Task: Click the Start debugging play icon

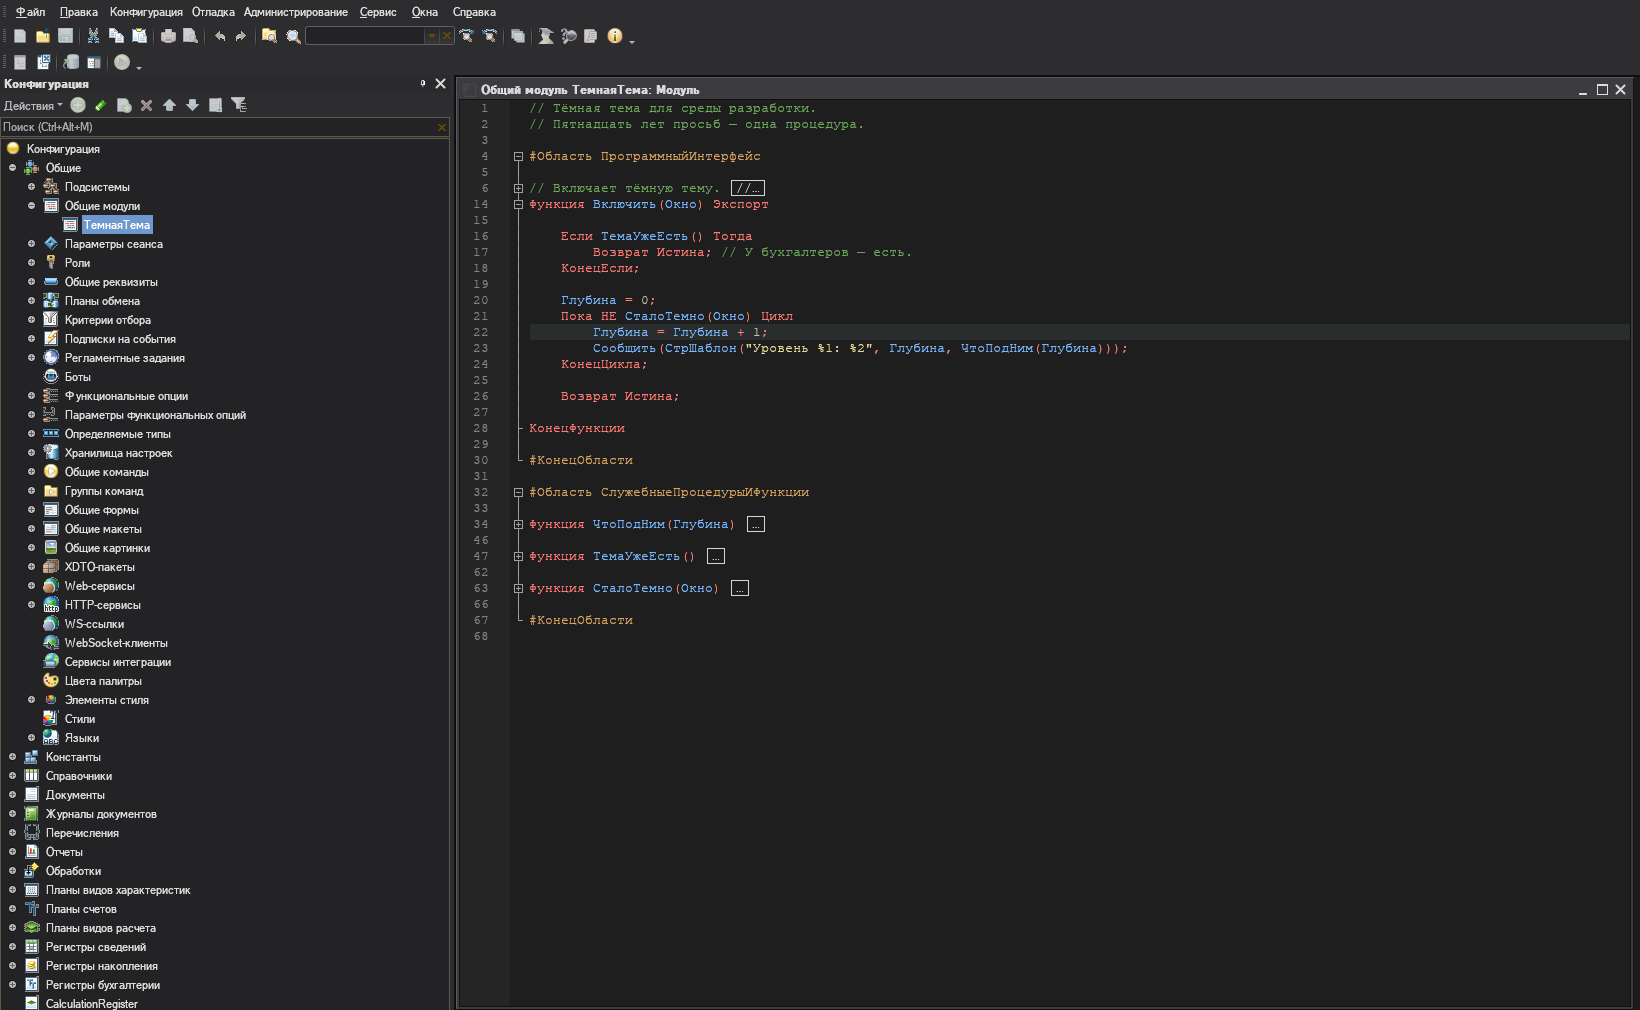Action: pos(122,62)
